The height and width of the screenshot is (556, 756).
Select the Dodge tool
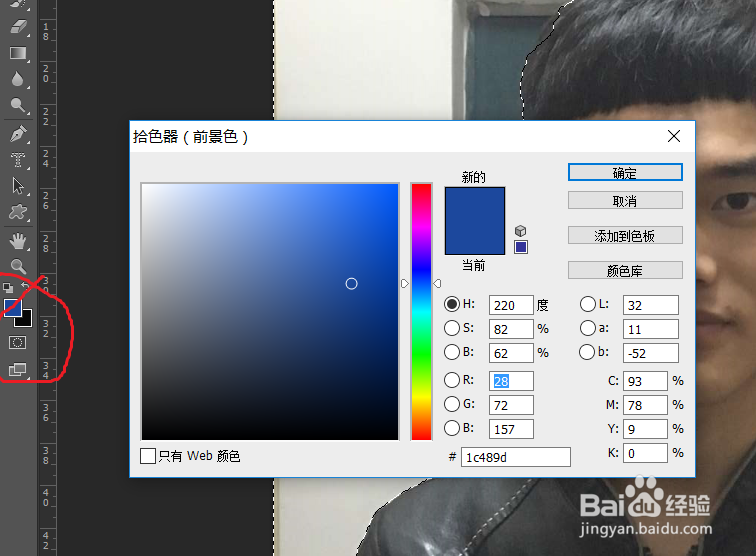[x=18, y=105]
